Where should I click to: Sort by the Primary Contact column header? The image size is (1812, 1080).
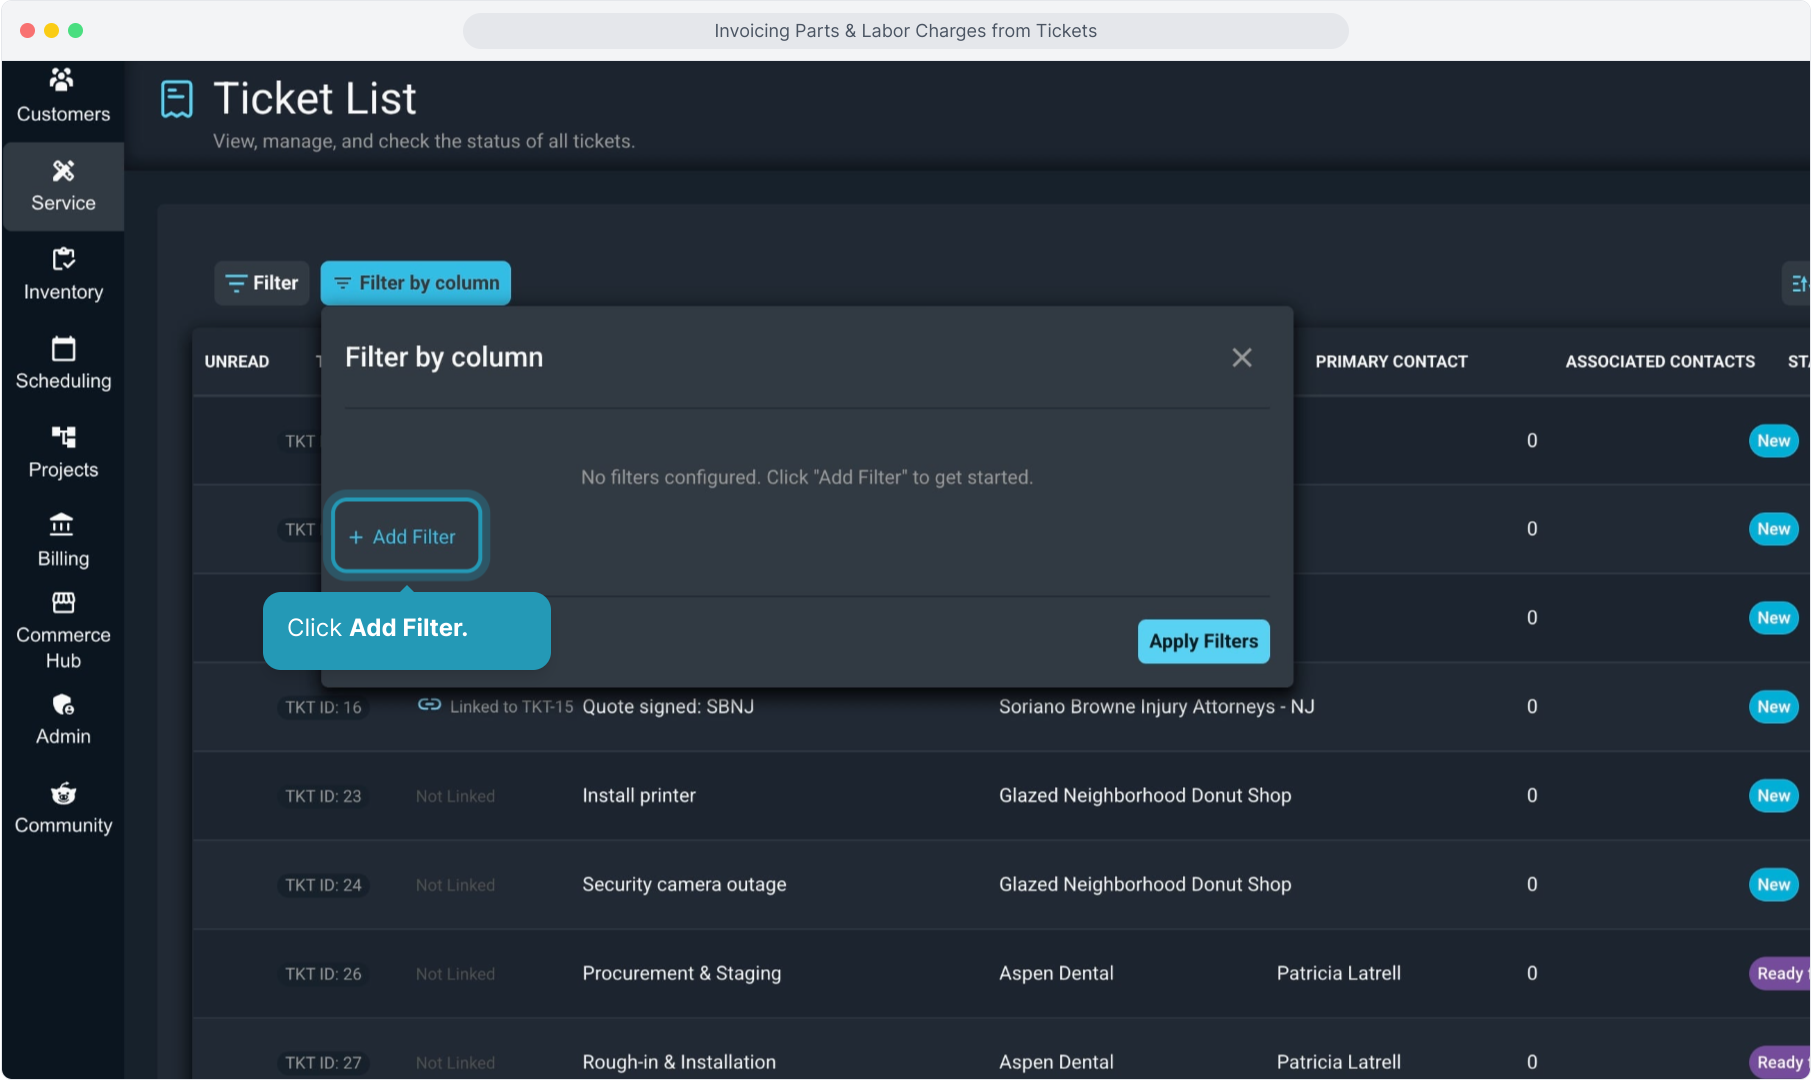1391,362
